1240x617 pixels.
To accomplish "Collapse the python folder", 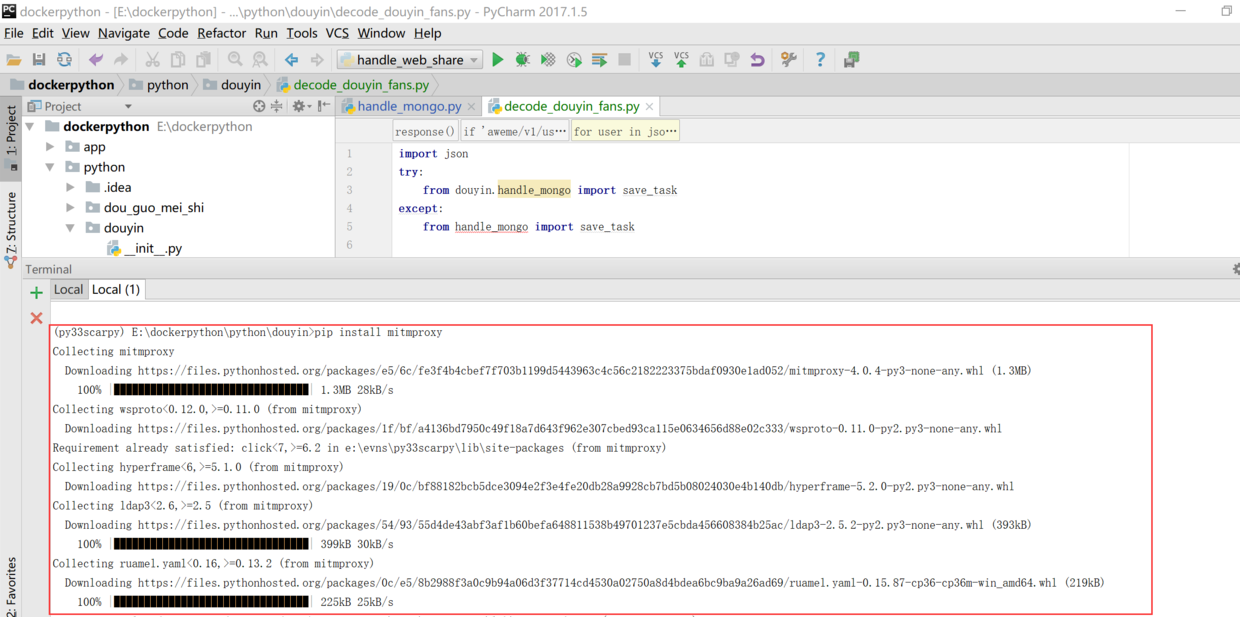I will [x=50, y=167].
